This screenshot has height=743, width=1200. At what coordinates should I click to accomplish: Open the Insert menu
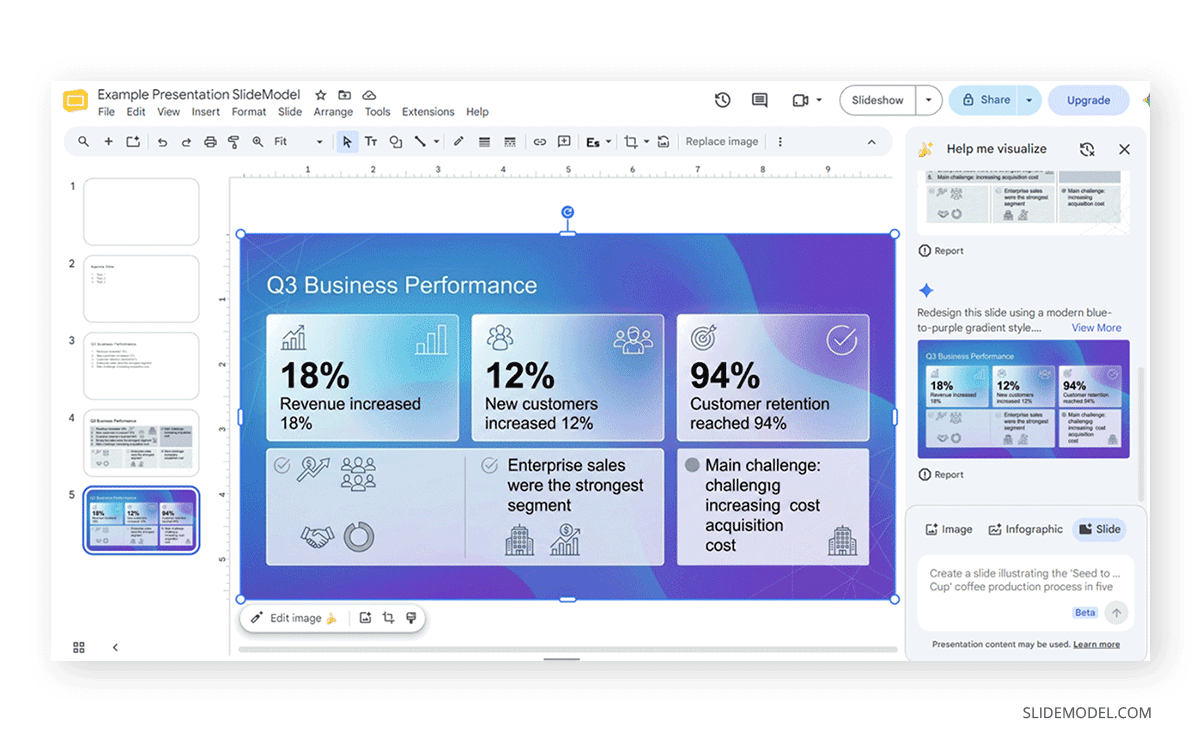coord(206,112)
